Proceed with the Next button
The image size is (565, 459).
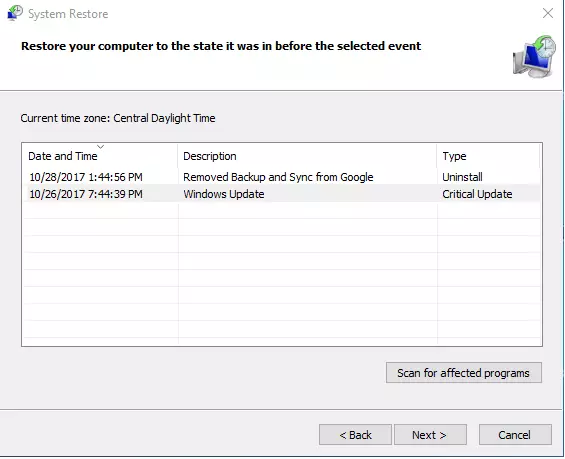431,435
